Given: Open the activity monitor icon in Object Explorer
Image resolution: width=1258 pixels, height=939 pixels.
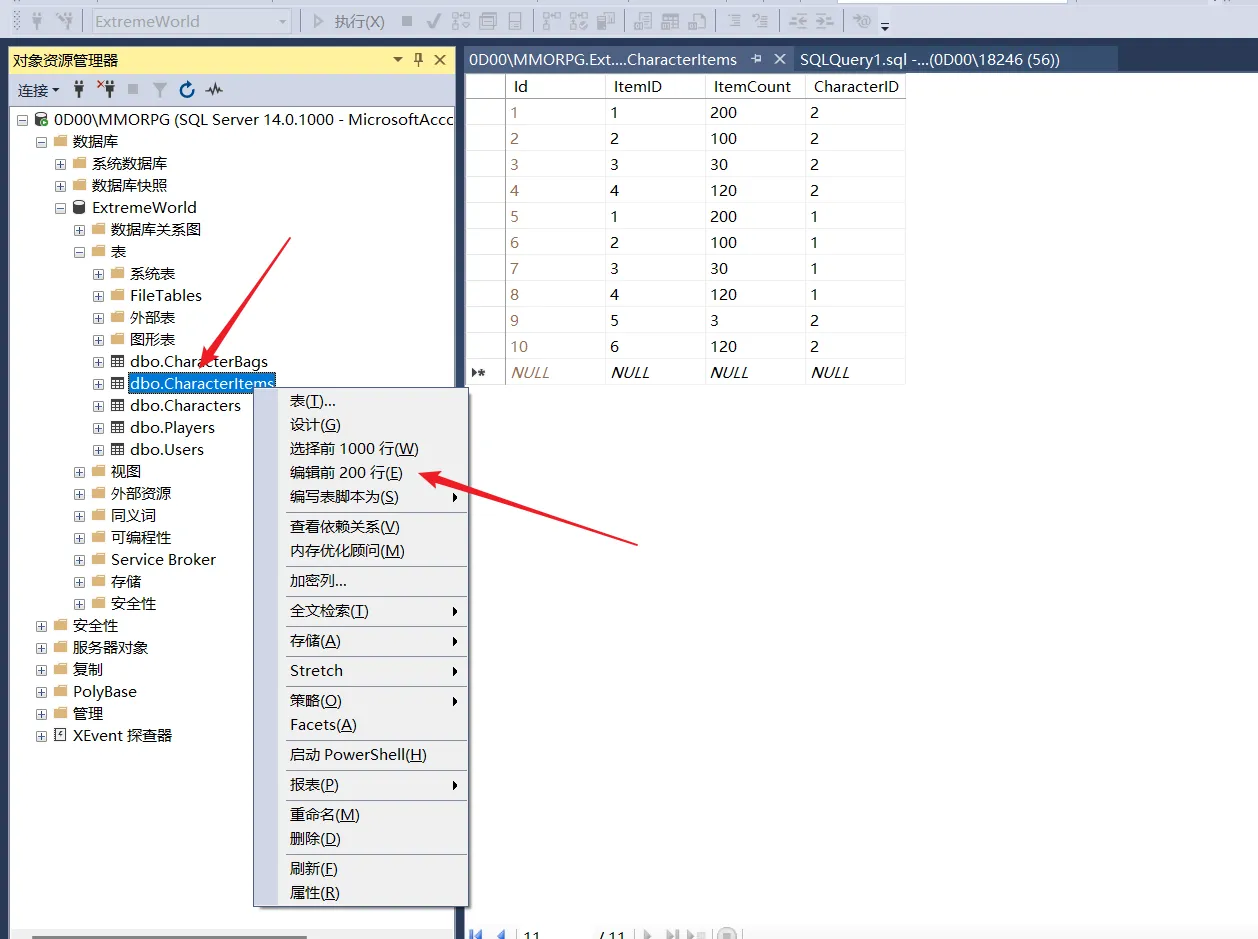Looking at the screenshot, I should coord(214,90).
